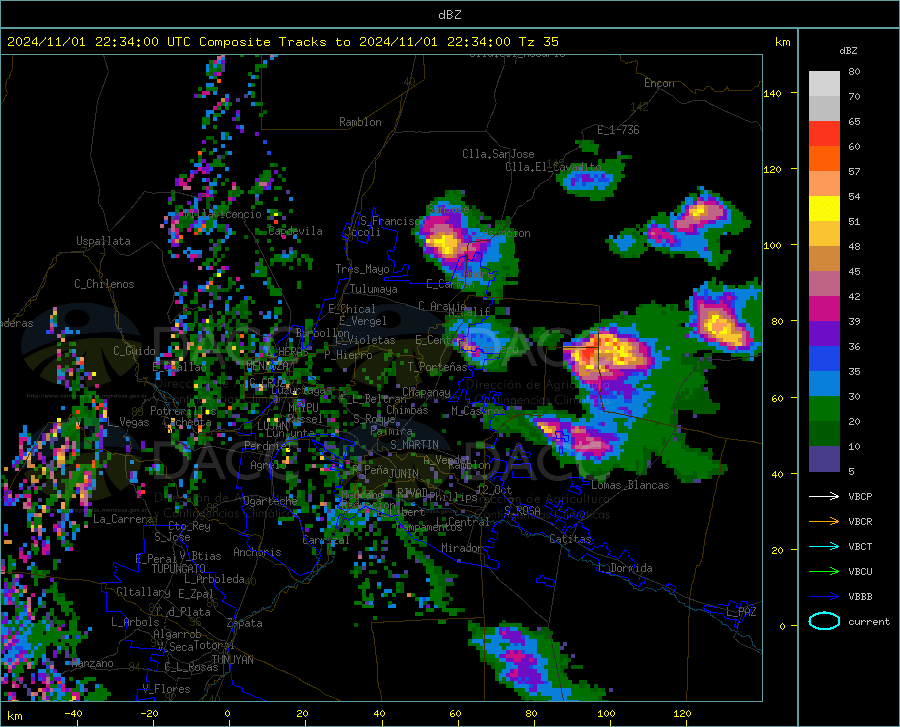Viewport: 900px width, 727px height.
Task: Click the 'VBCR' legend label
Action: [860, 522]
